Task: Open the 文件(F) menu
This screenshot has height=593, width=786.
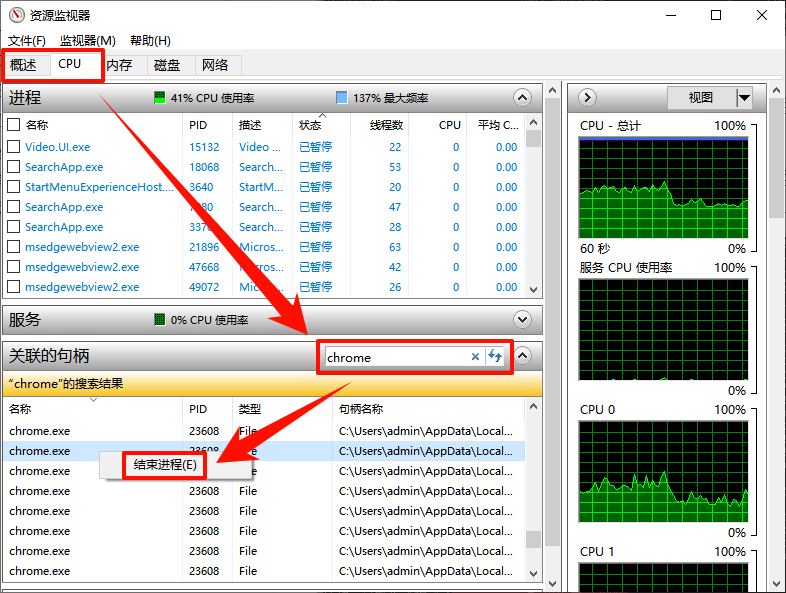Action: 27,41
